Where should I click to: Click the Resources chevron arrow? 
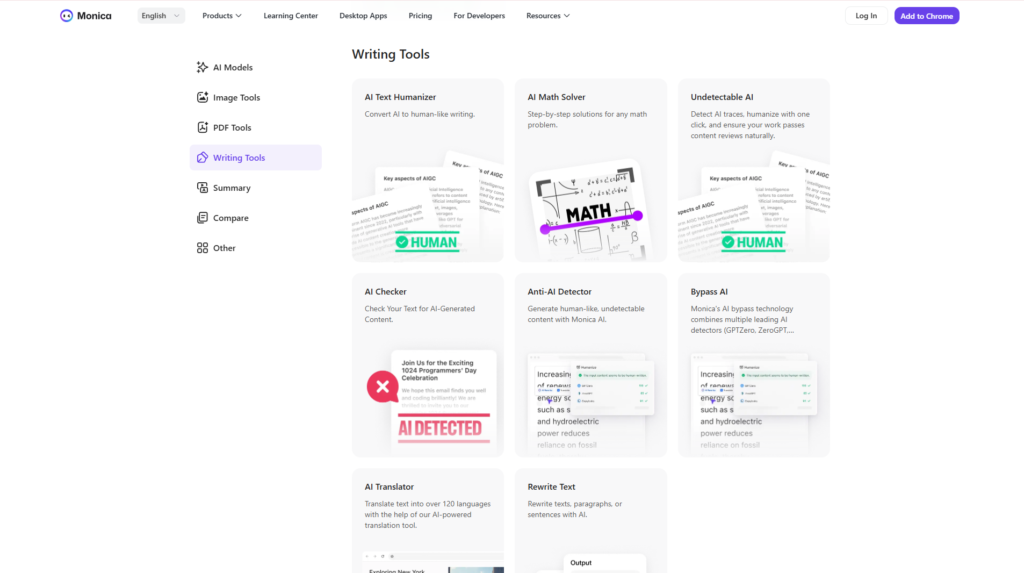coord(567,16)
